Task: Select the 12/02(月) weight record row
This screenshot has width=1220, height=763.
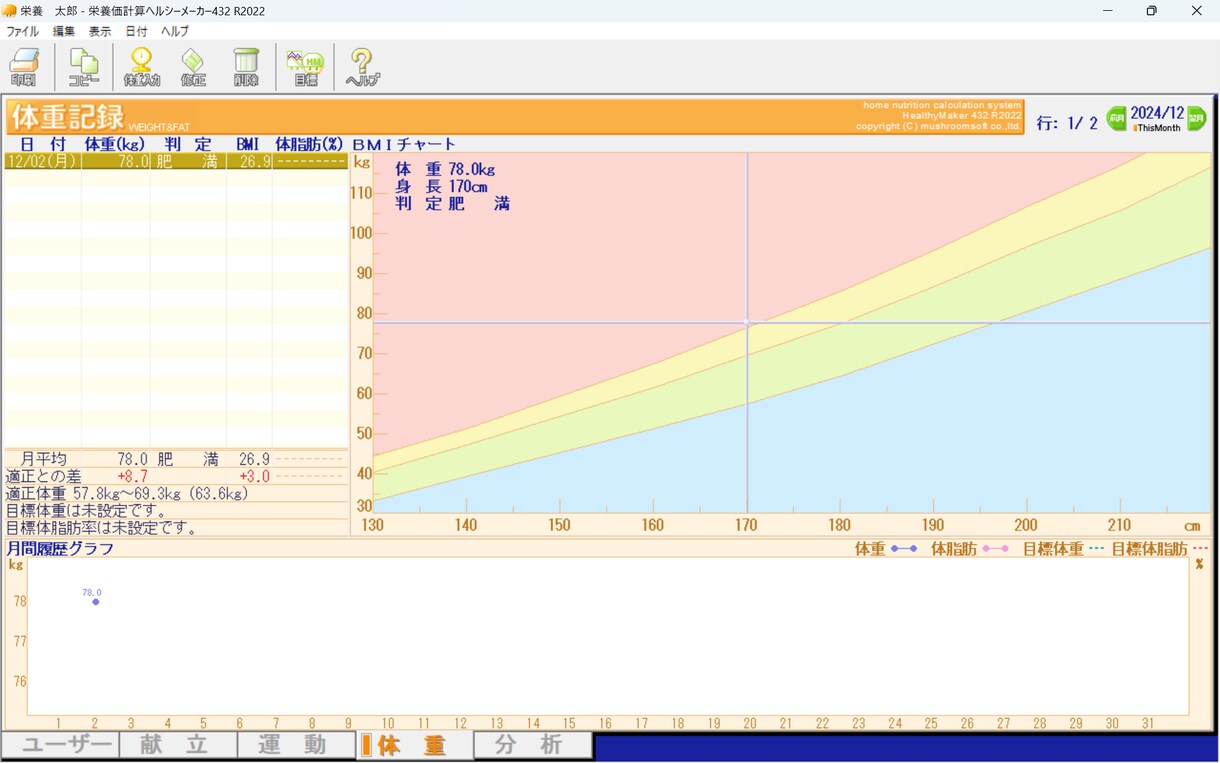Action: pyautogui.click(x=176, y=161)
